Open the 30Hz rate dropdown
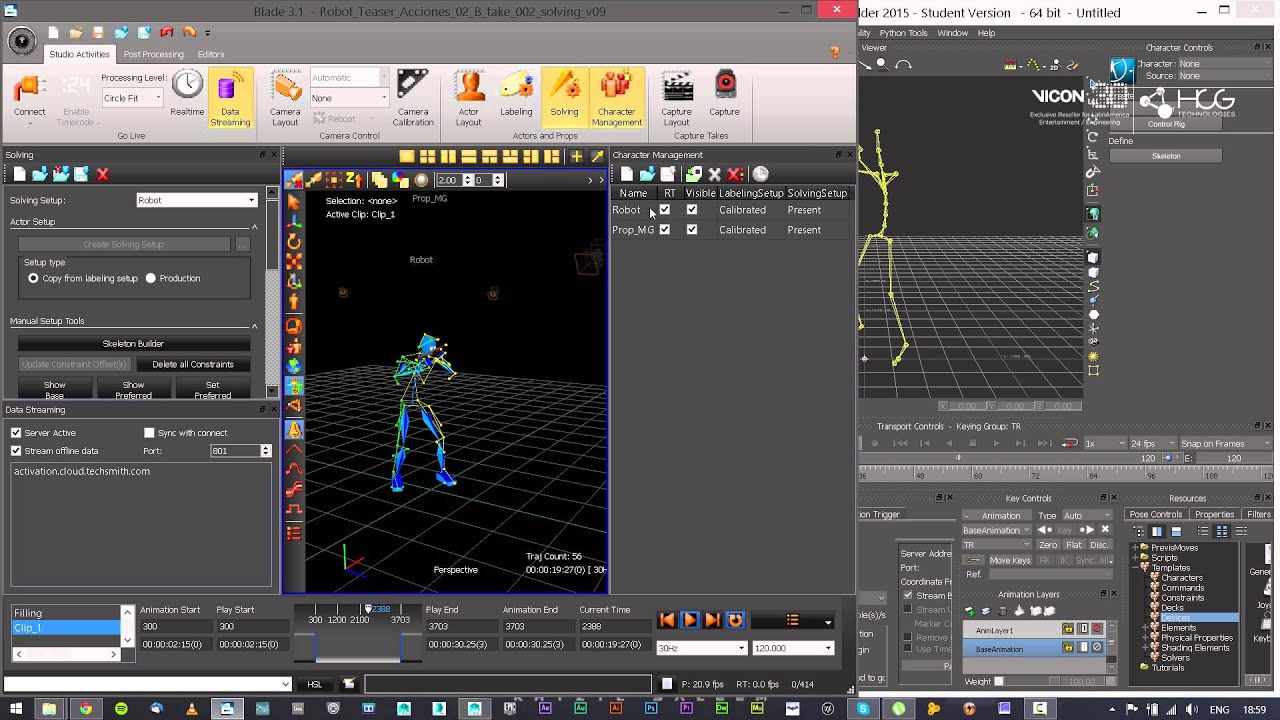 tap(701, 648)
